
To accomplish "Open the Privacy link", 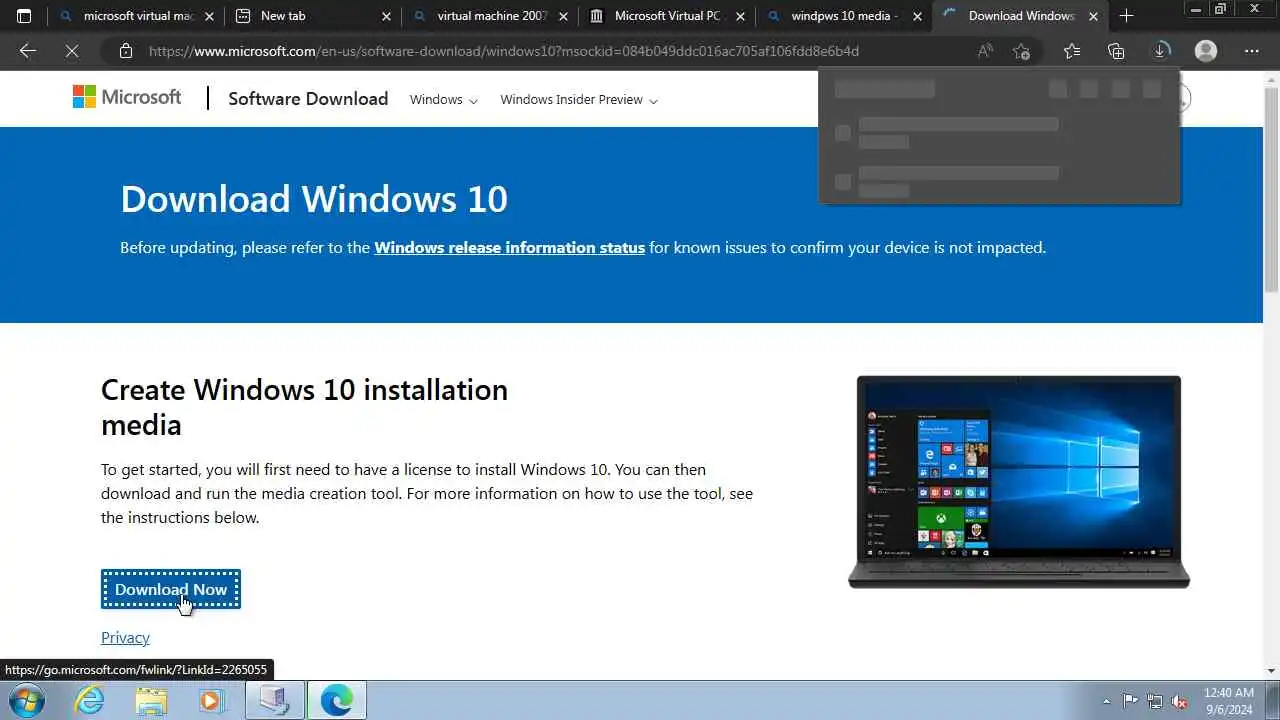I will point(125,637).
